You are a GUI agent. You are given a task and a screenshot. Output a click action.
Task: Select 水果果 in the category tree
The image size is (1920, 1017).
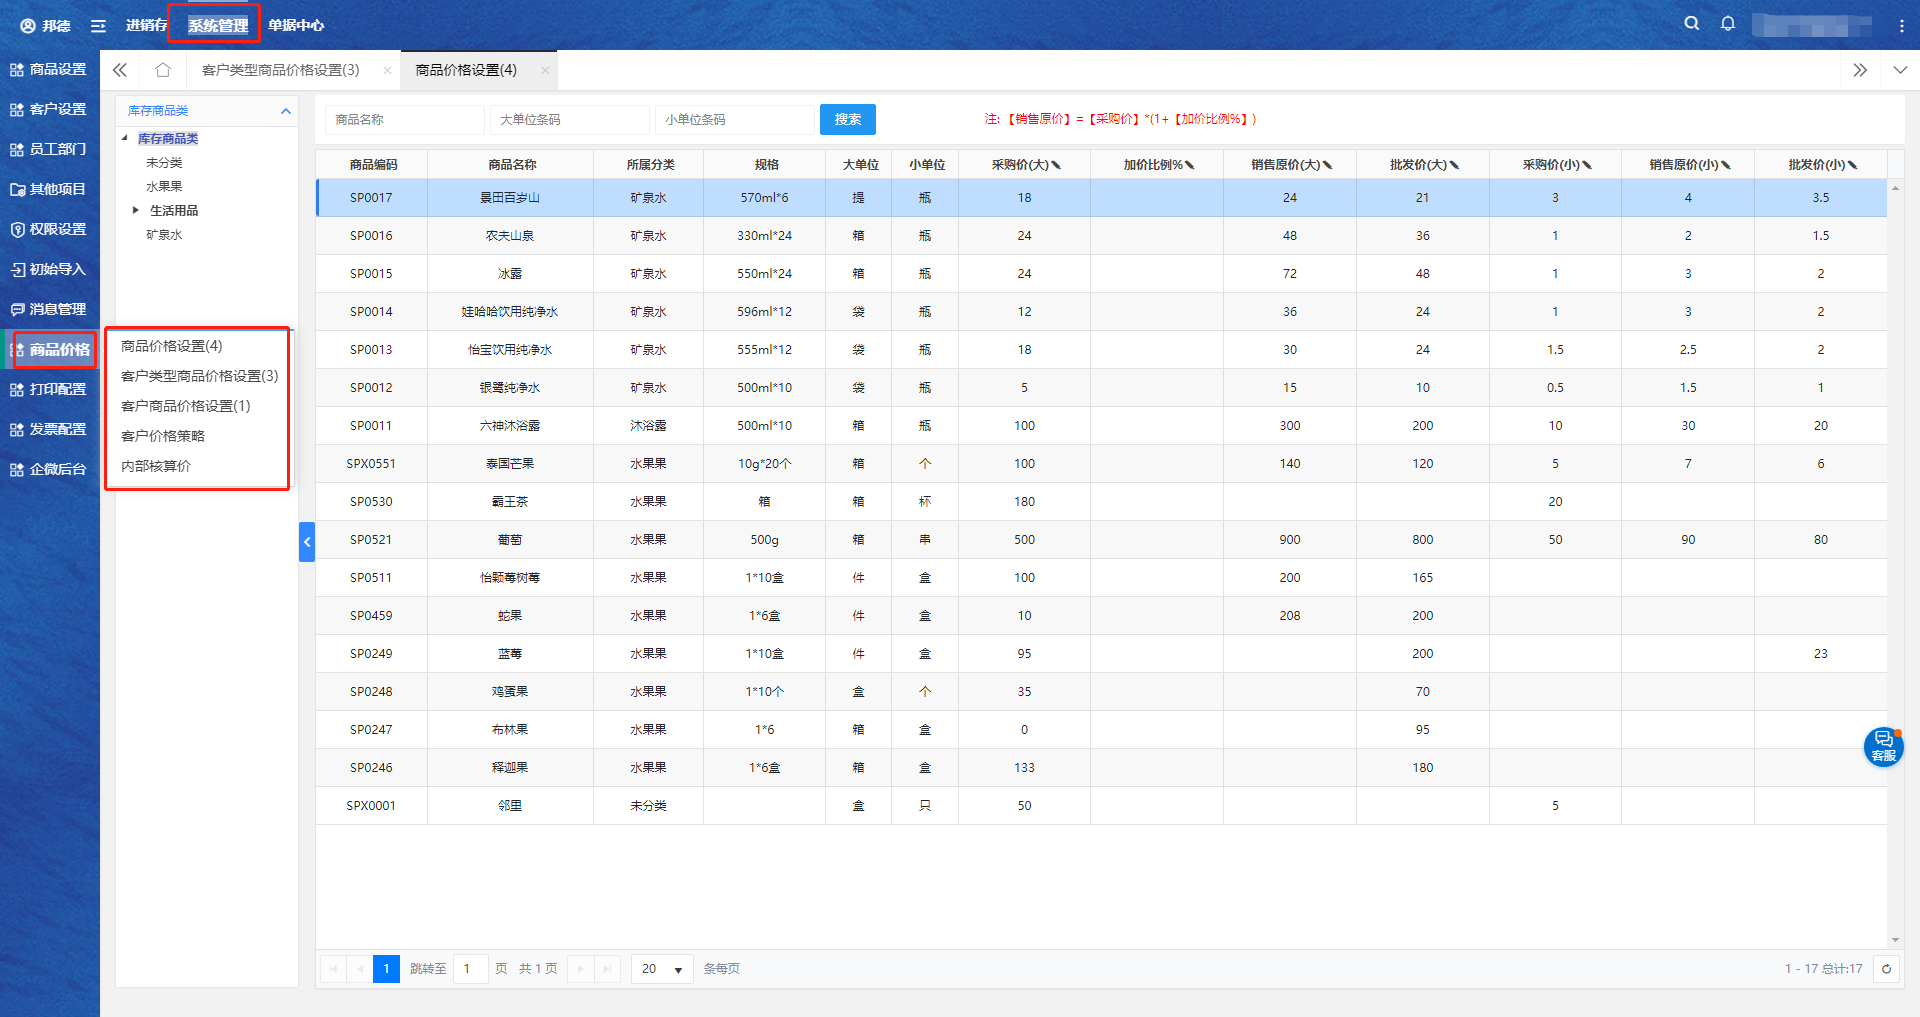click(x=164, y=187)
